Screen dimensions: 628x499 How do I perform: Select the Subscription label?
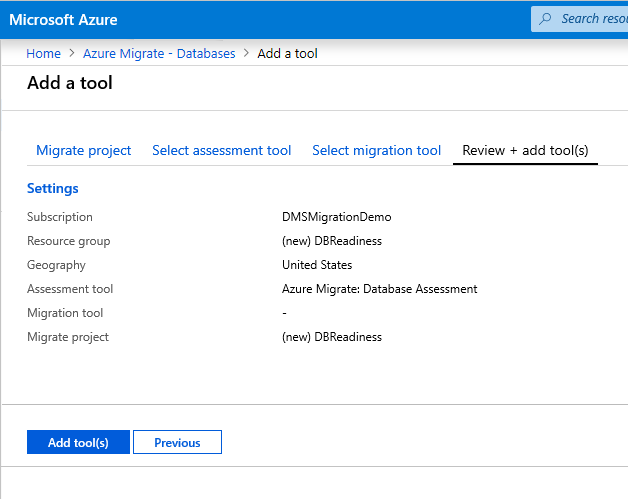pyautogui.click(x=59, y=217)
